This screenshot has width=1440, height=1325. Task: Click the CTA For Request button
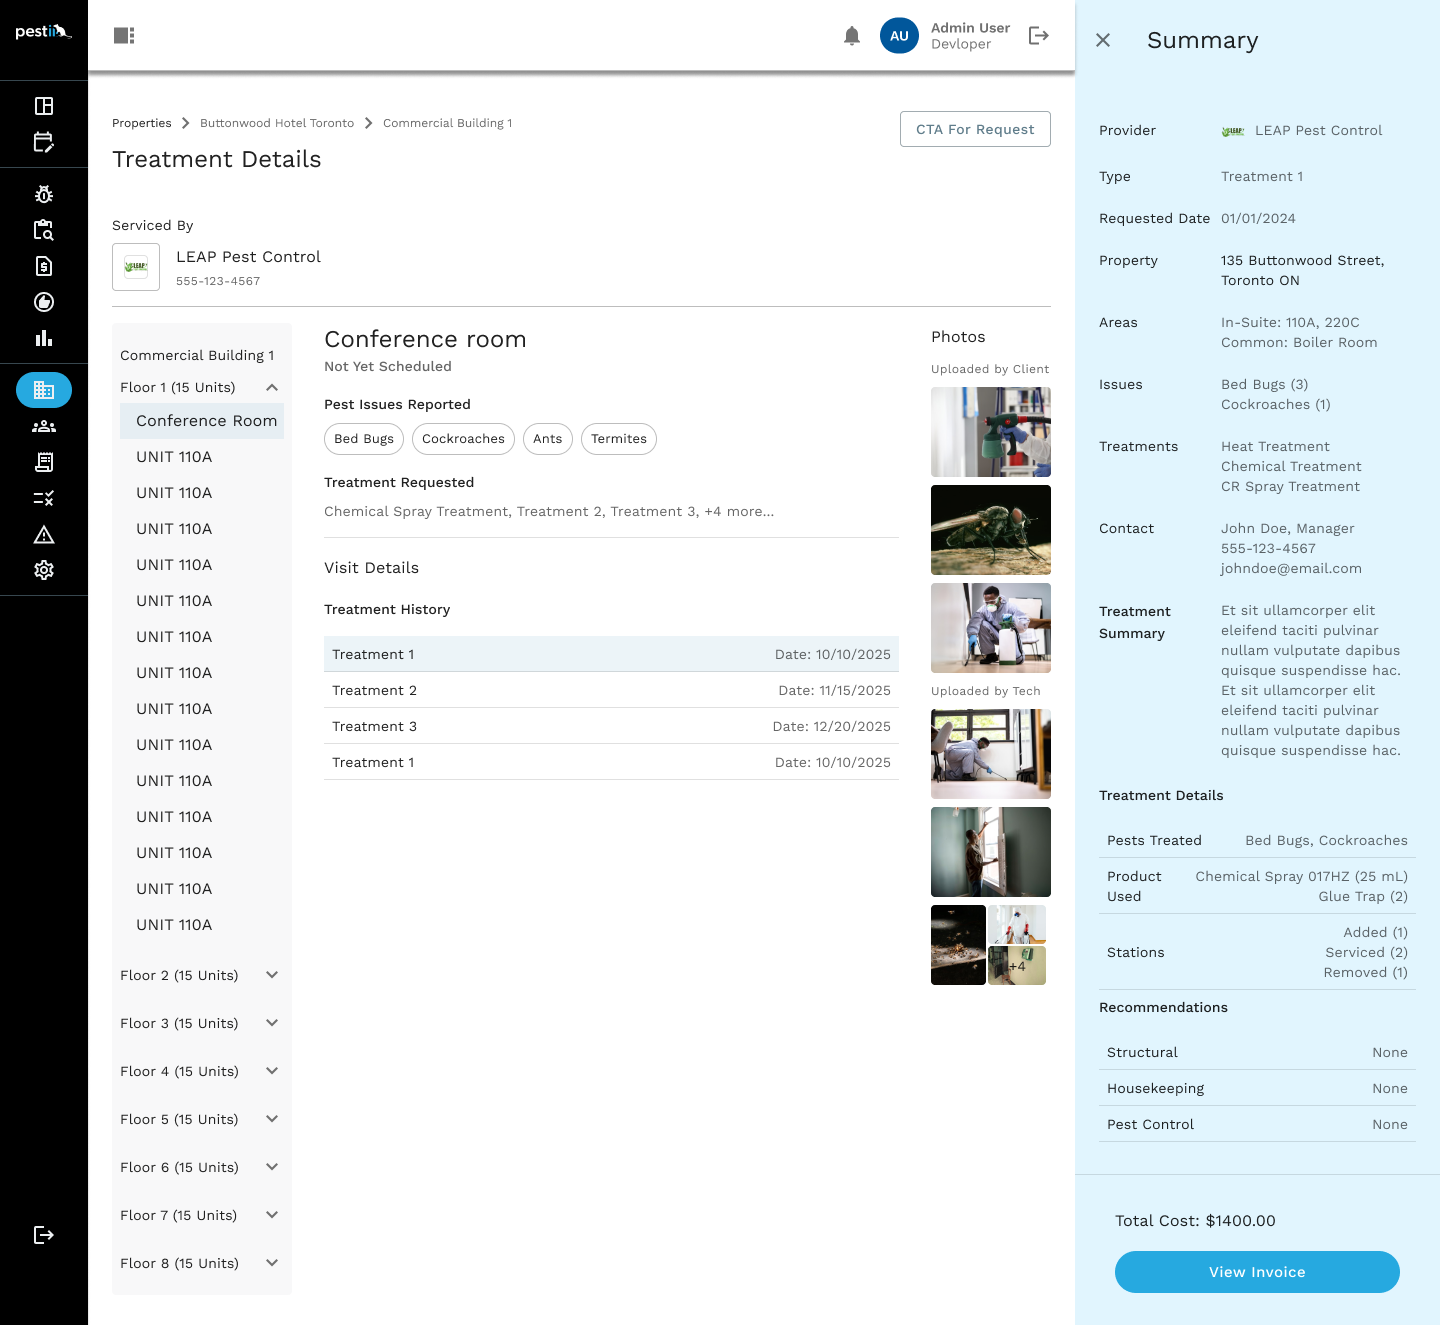975,129
